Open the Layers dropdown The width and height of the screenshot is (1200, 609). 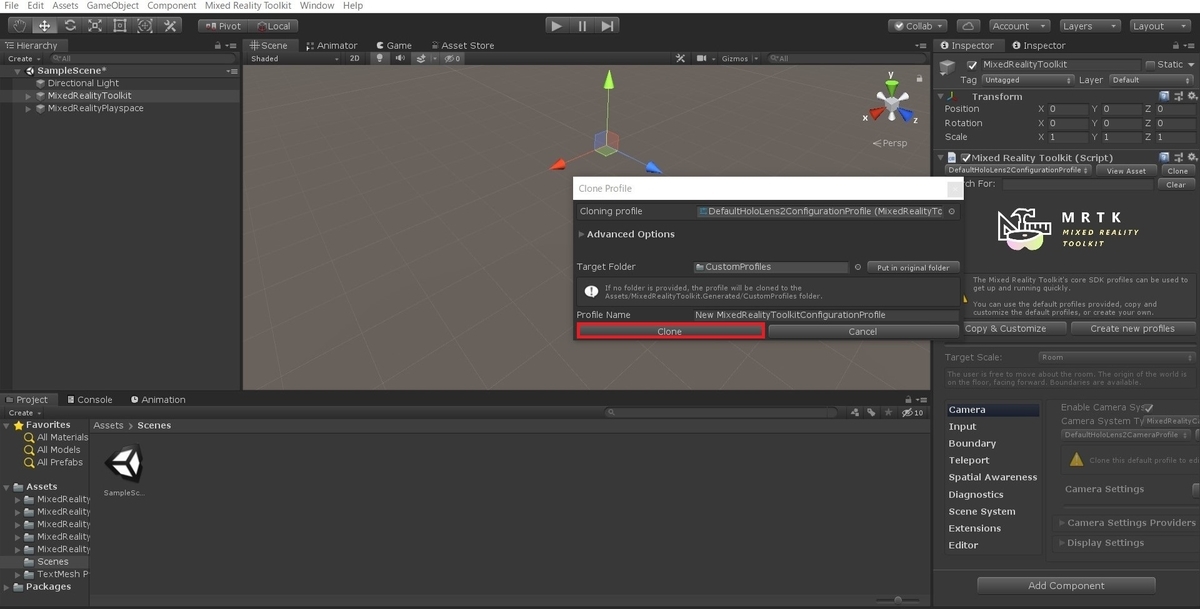[1088, 26]
